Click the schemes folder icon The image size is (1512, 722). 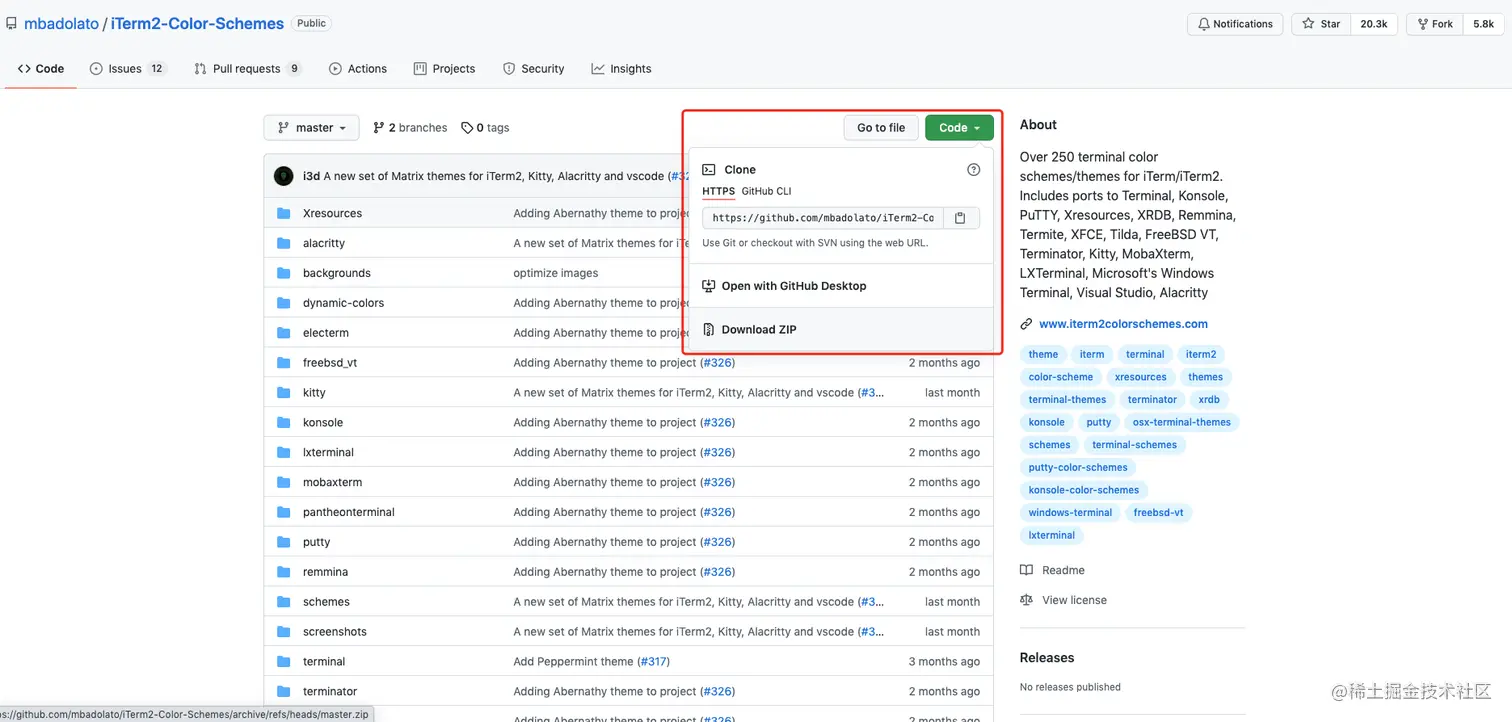point(283,602)
